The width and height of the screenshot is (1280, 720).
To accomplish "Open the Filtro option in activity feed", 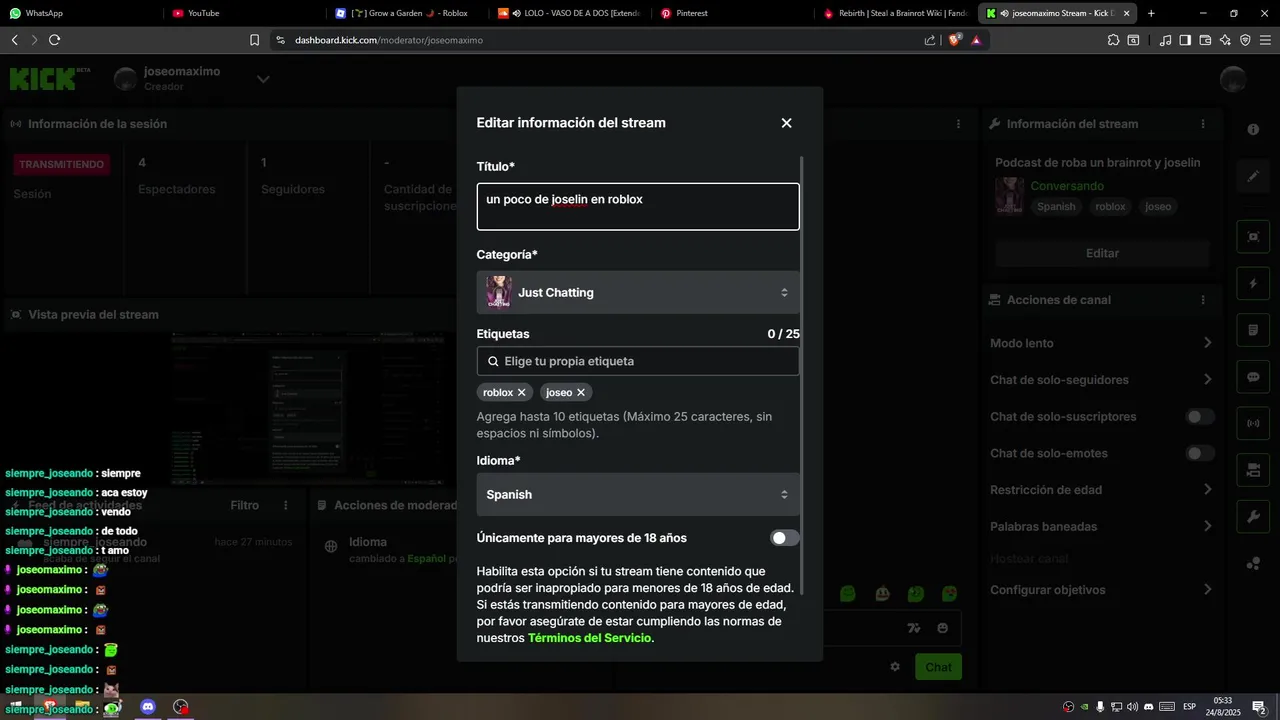I will click(x=244, y=506).
